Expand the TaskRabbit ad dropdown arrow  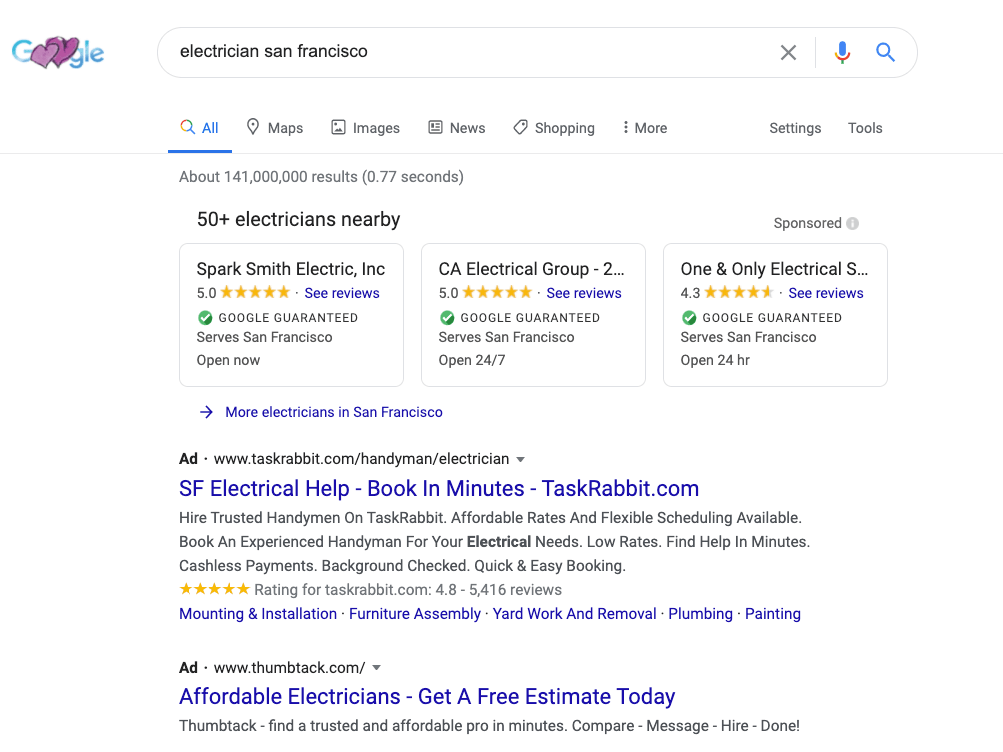520,460
